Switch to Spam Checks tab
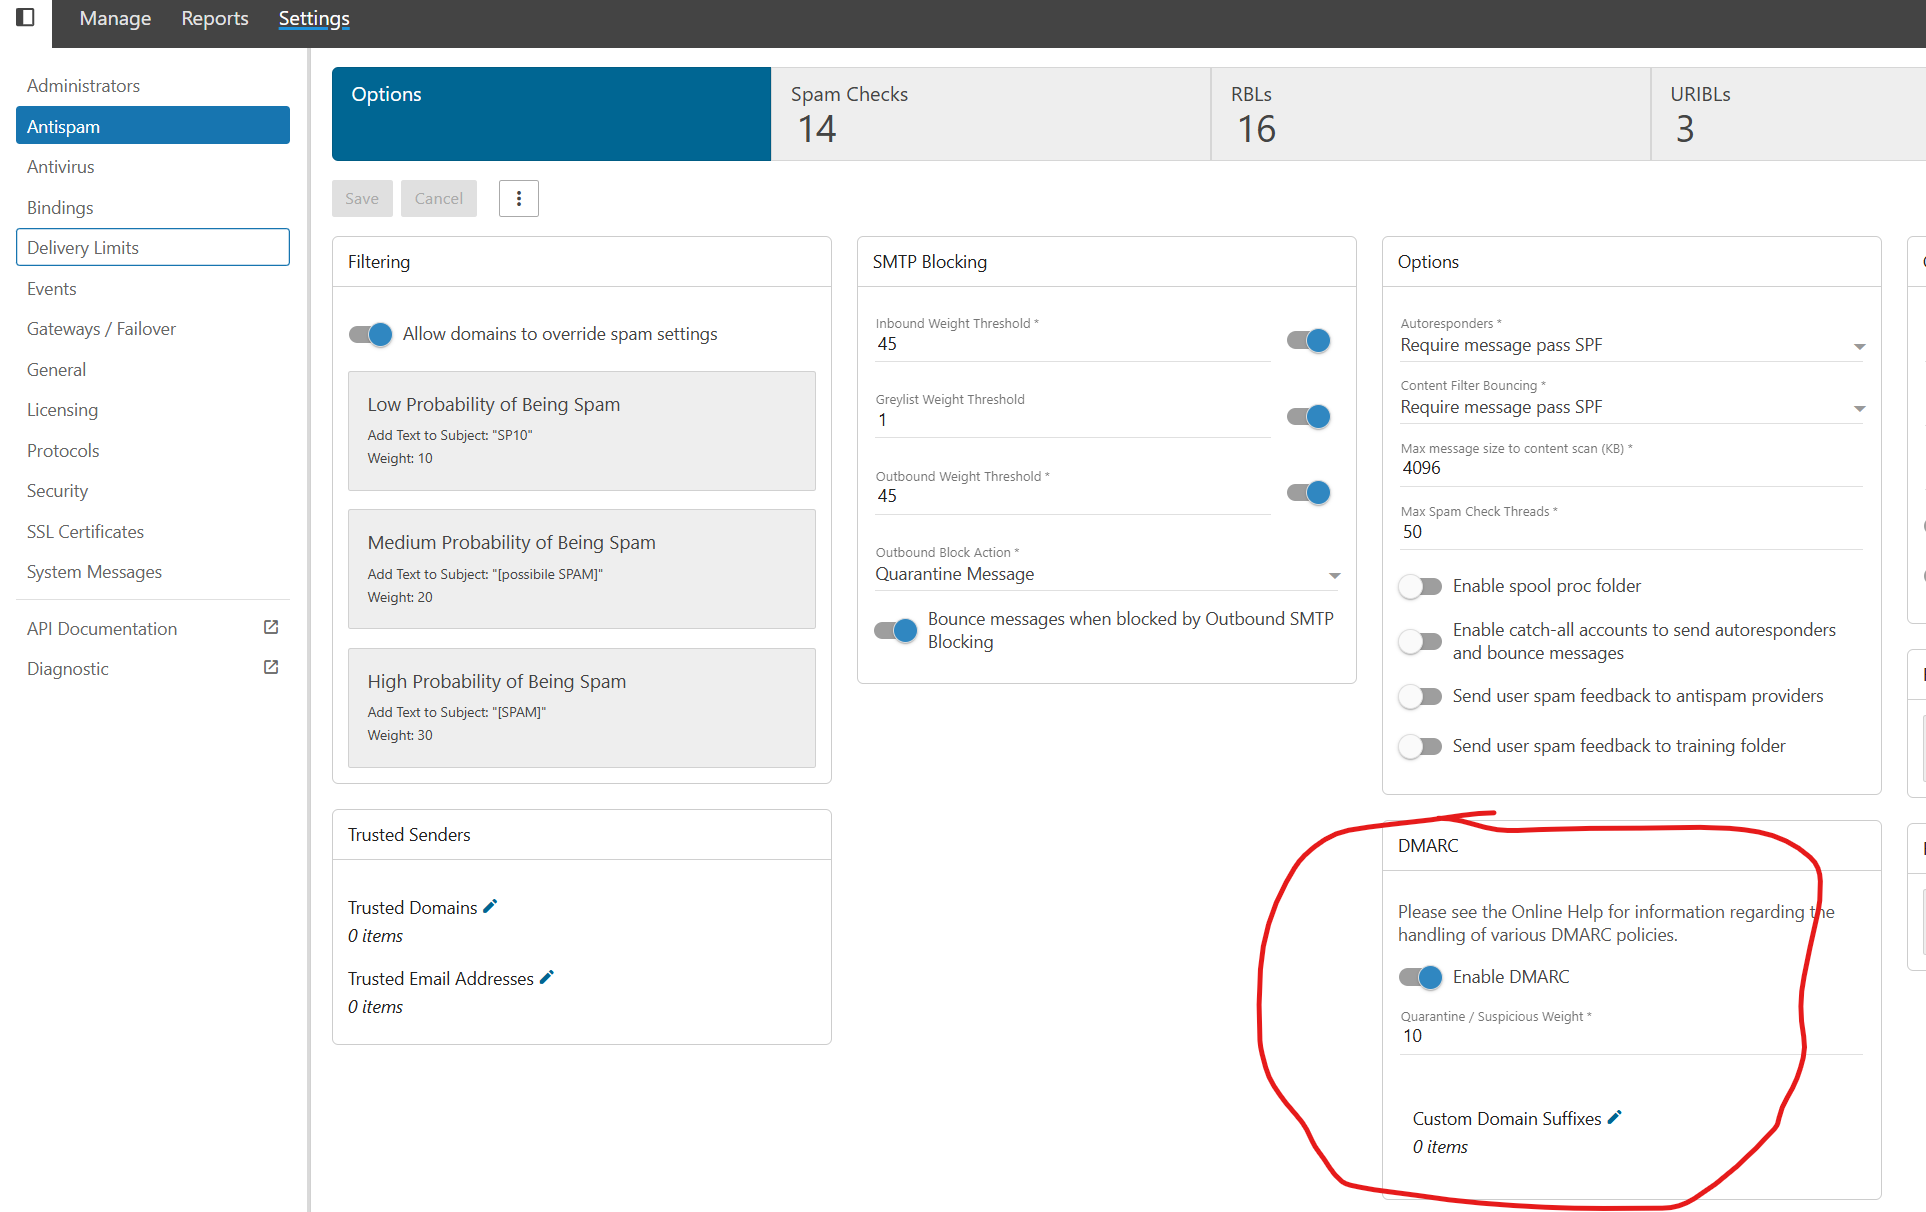 click(990, 113)
